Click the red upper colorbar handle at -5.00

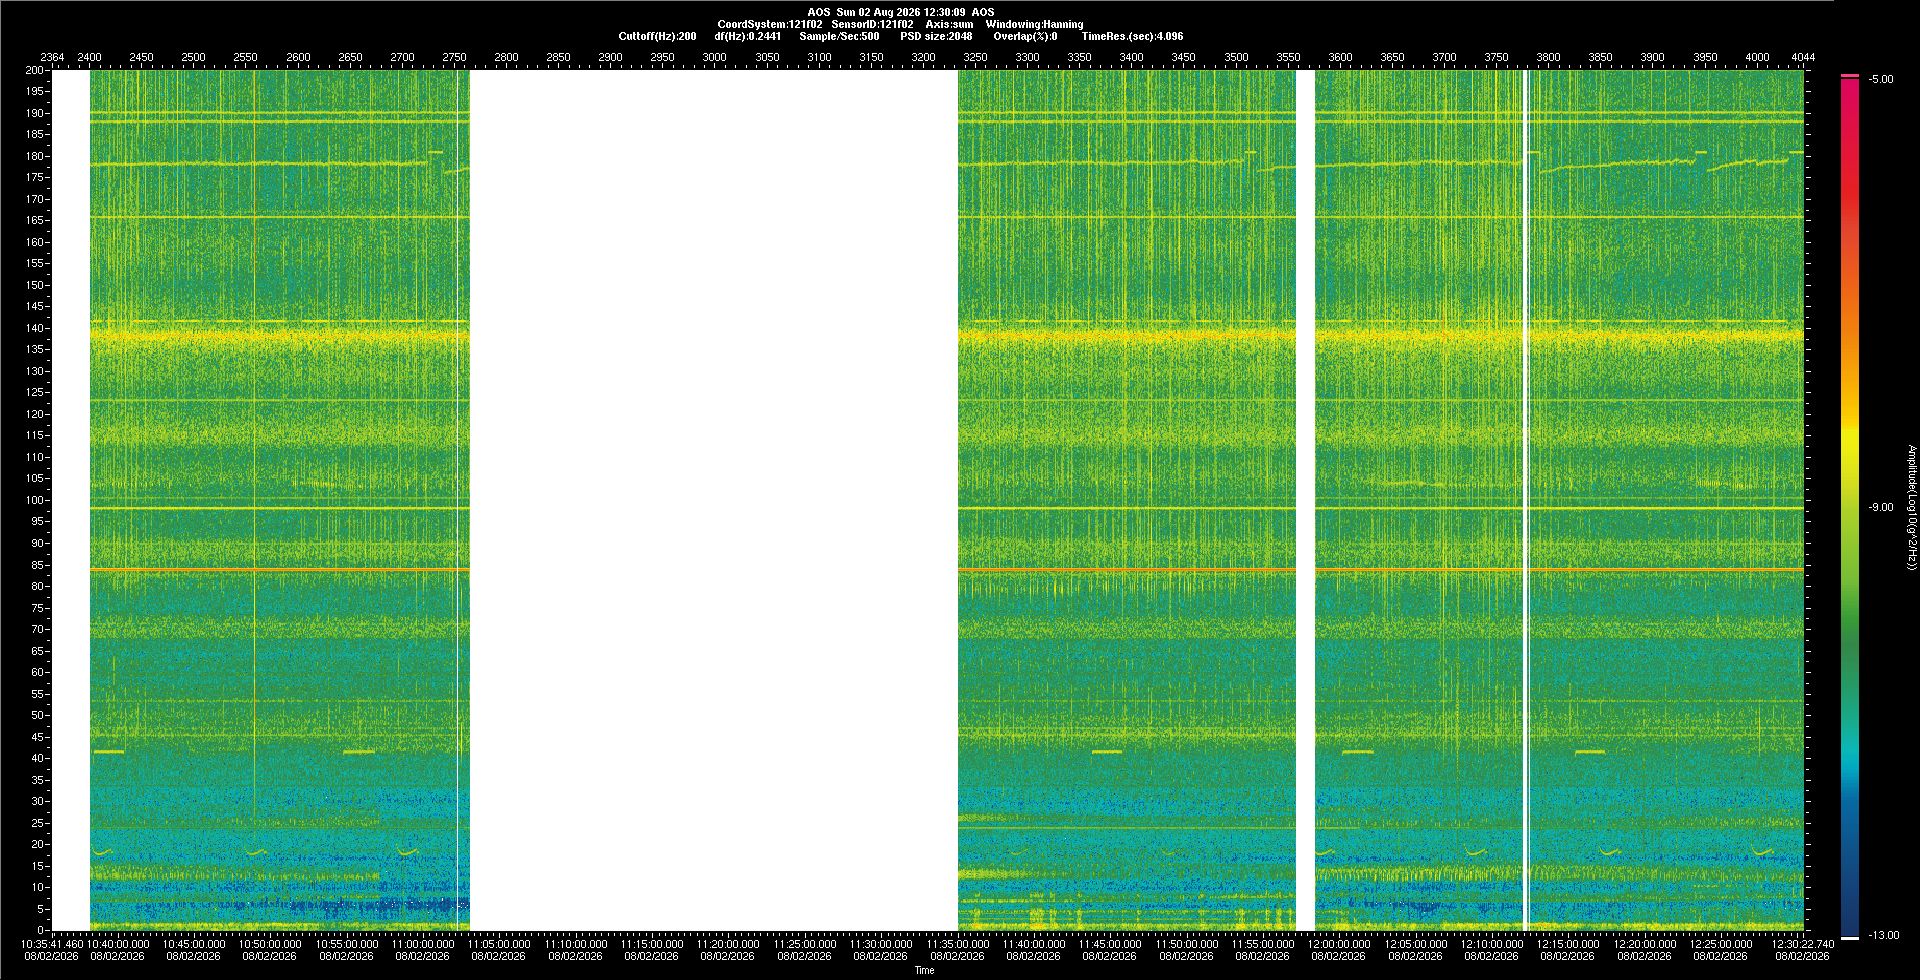tap(1850, 76)
